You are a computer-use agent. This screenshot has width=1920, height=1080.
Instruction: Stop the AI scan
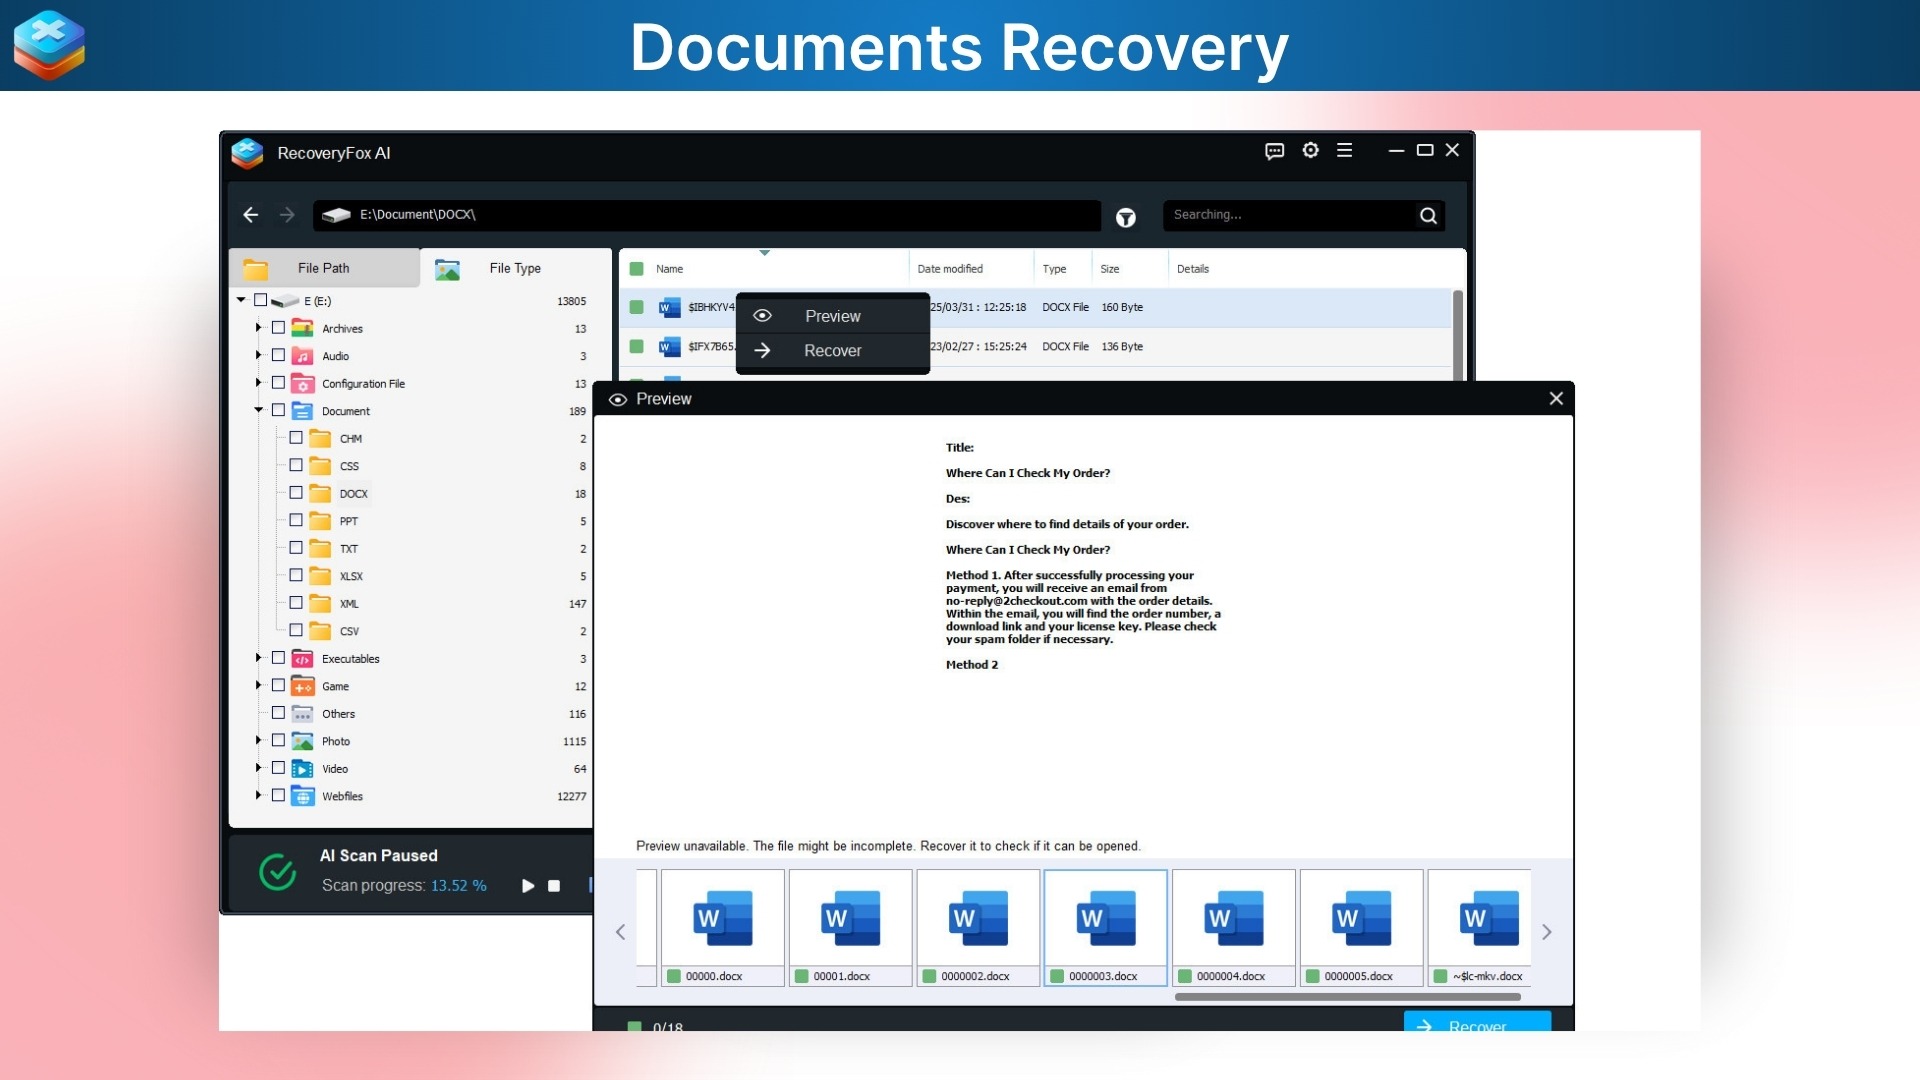tap(554, 886)
